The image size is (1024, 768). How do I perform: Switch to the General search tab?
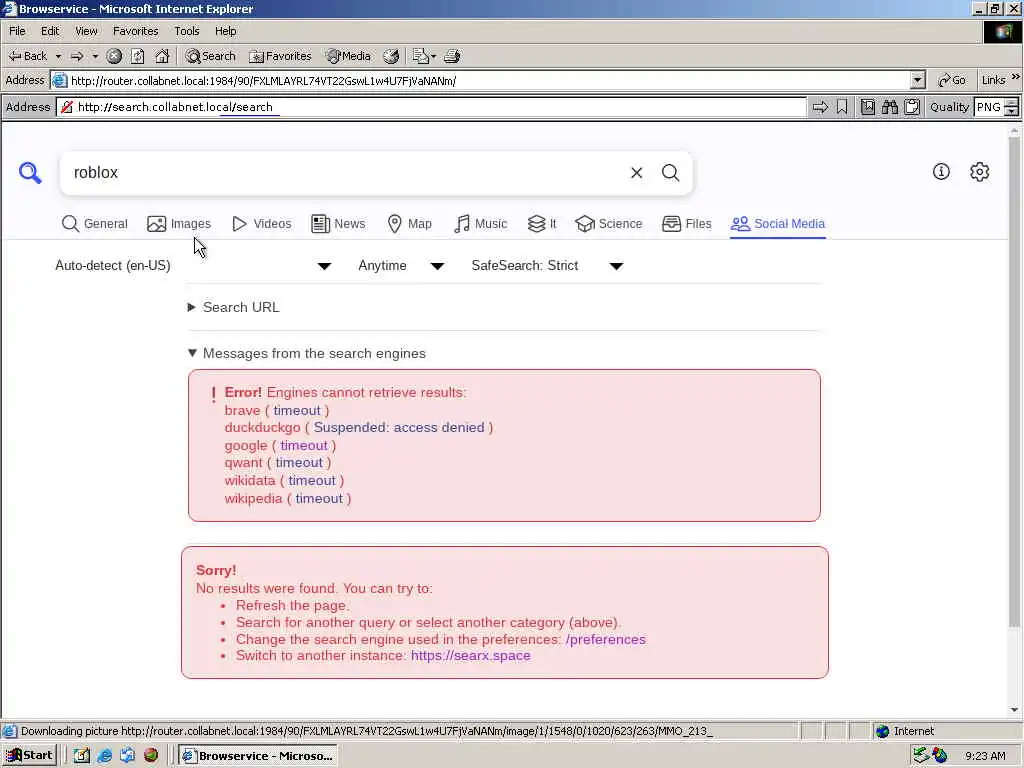(x=95, y=224)
